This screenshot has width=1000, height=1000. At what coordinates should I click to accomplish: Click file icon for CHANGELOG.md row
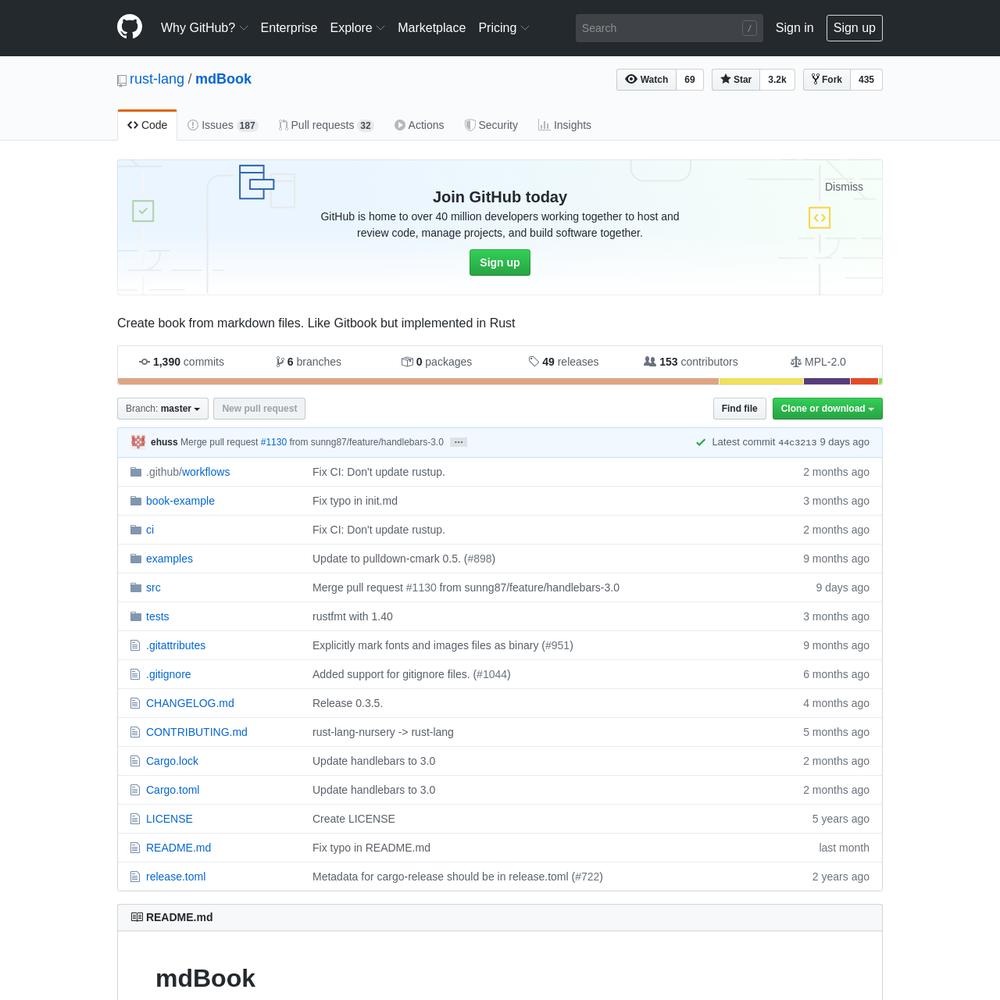point(135,703)
